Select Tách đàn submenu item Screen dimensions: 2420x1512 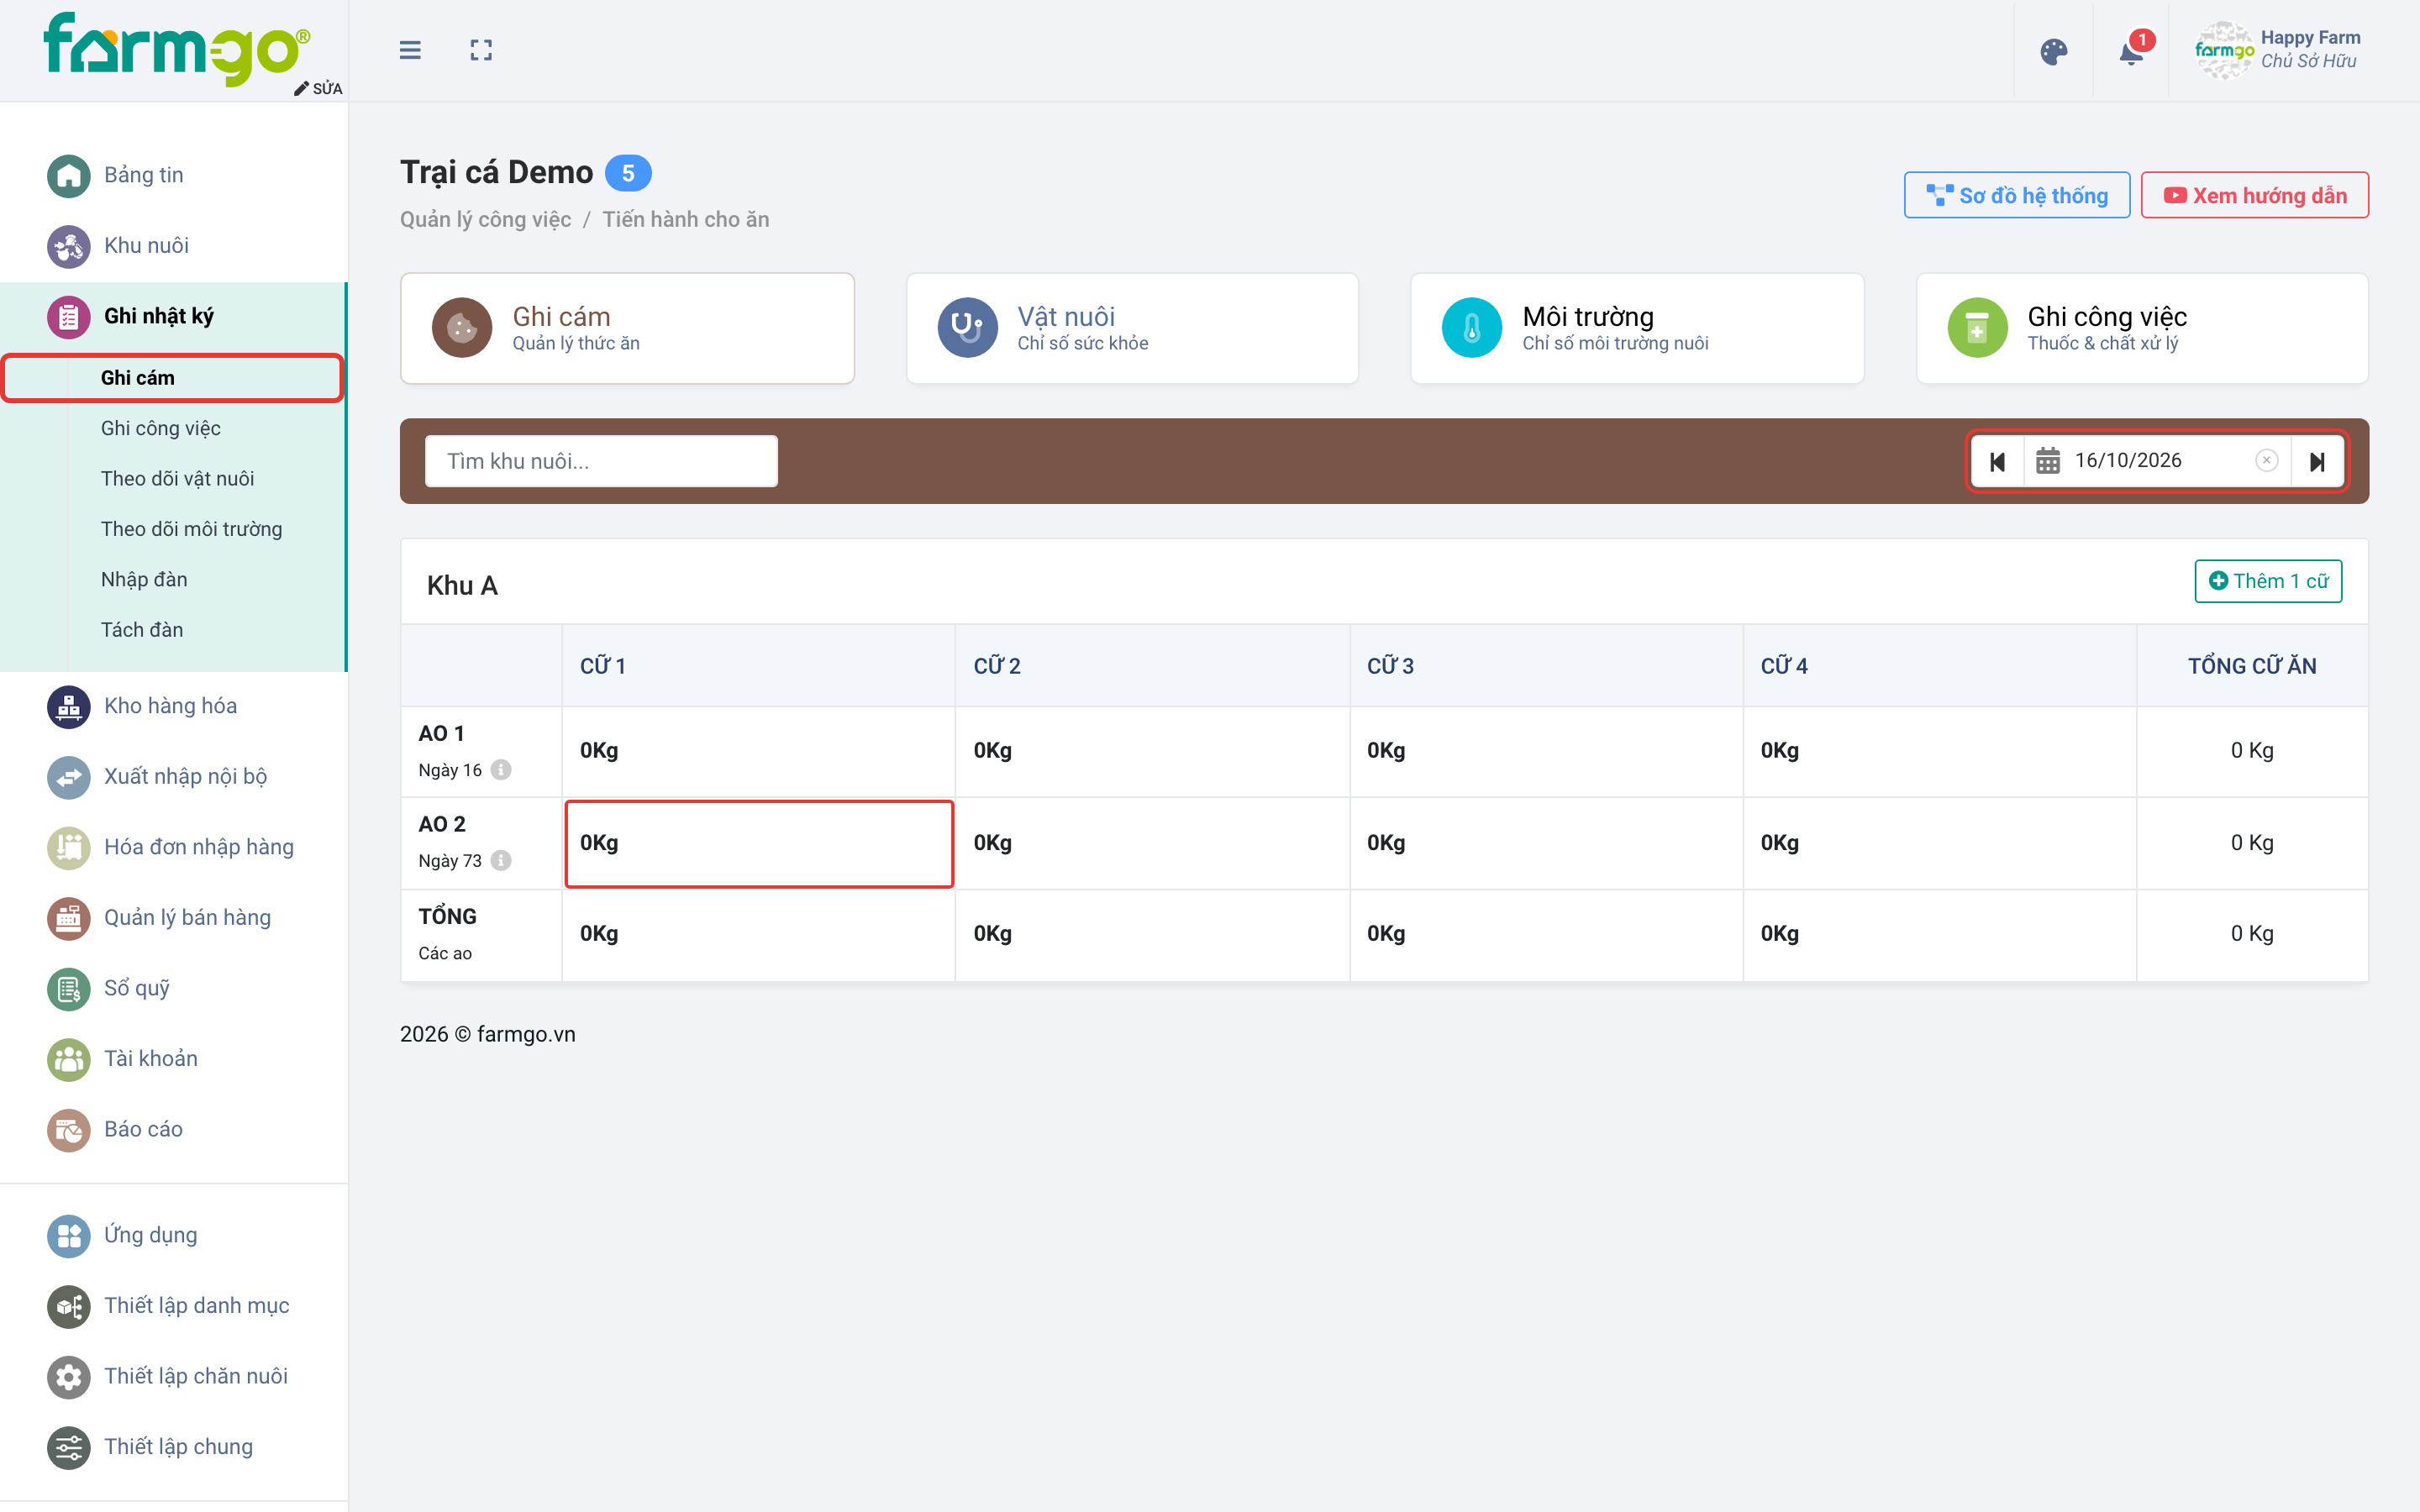(x=142, y=630)
